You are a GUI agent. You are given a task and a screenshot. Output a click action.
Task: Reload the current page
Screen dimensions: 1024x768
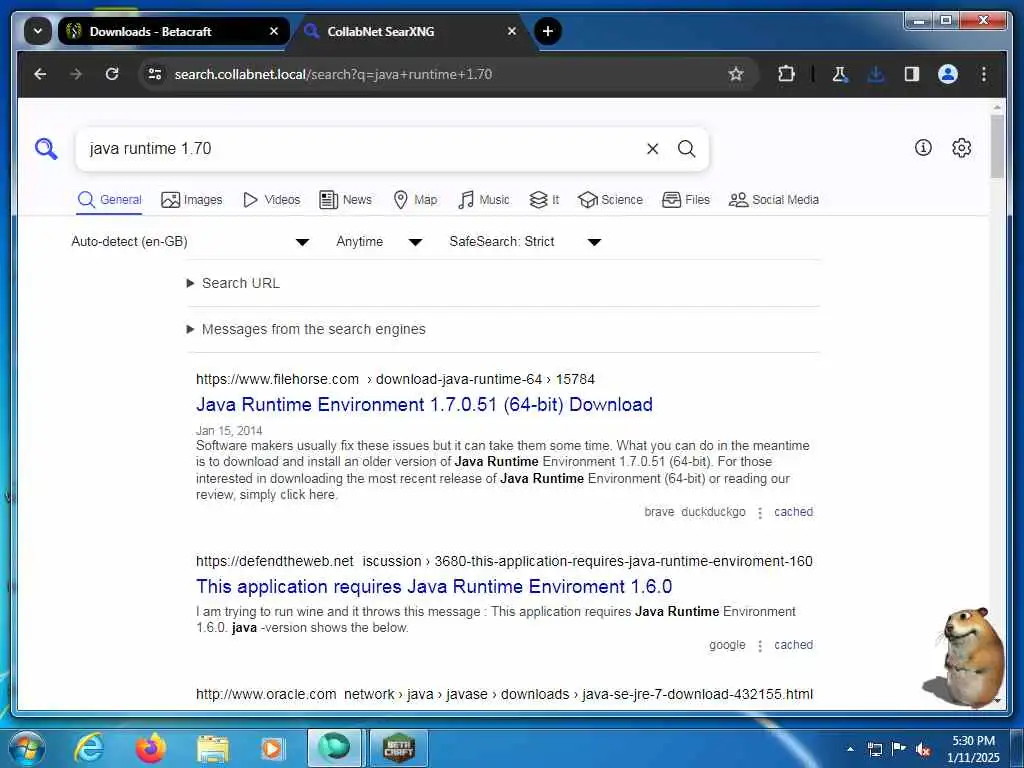tap(112, 74)
